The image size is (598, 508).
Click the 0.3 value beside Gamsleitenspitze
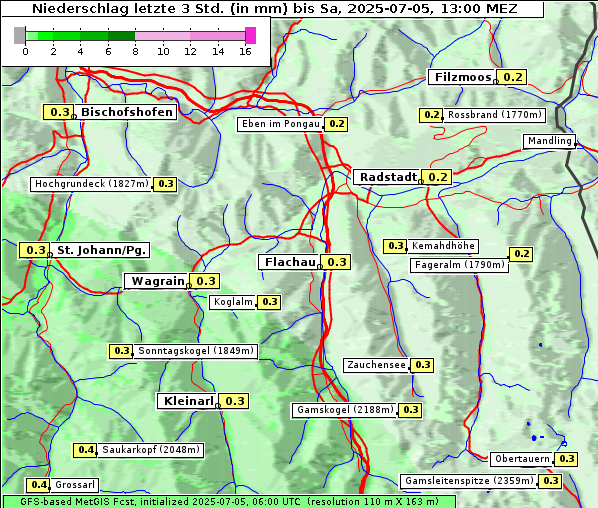click(x=550, y=481)
